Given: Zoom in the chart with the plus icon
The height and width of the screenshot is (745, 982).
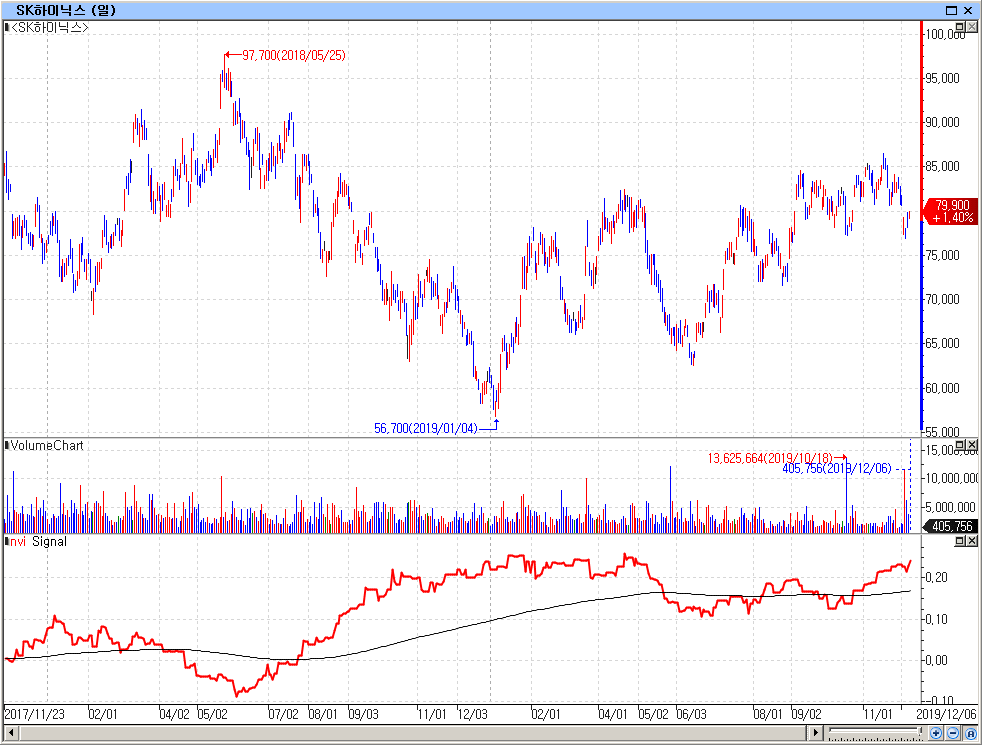Looking at the screenshot, I should (x=936, y=733).
